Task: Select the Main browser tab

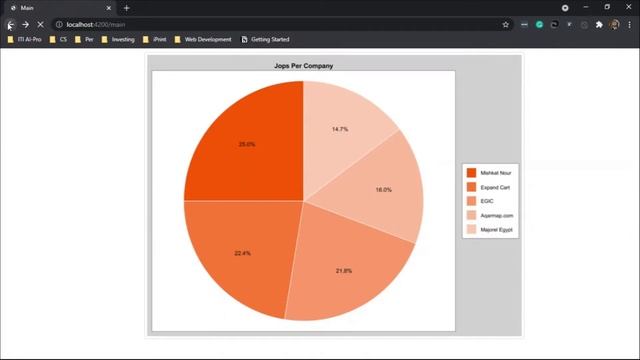Action: click(60, 8)
